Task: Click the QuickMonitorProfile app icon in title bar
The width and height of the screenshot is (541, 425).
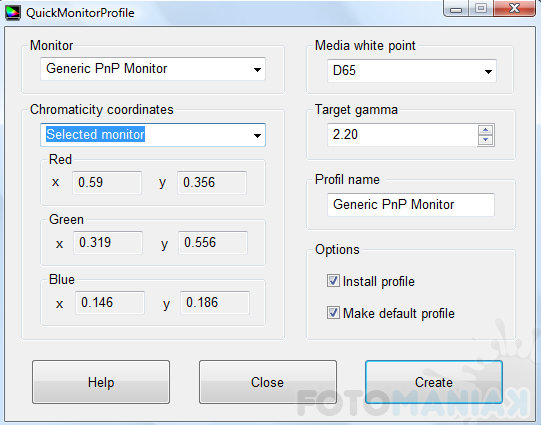Action: 13,13
